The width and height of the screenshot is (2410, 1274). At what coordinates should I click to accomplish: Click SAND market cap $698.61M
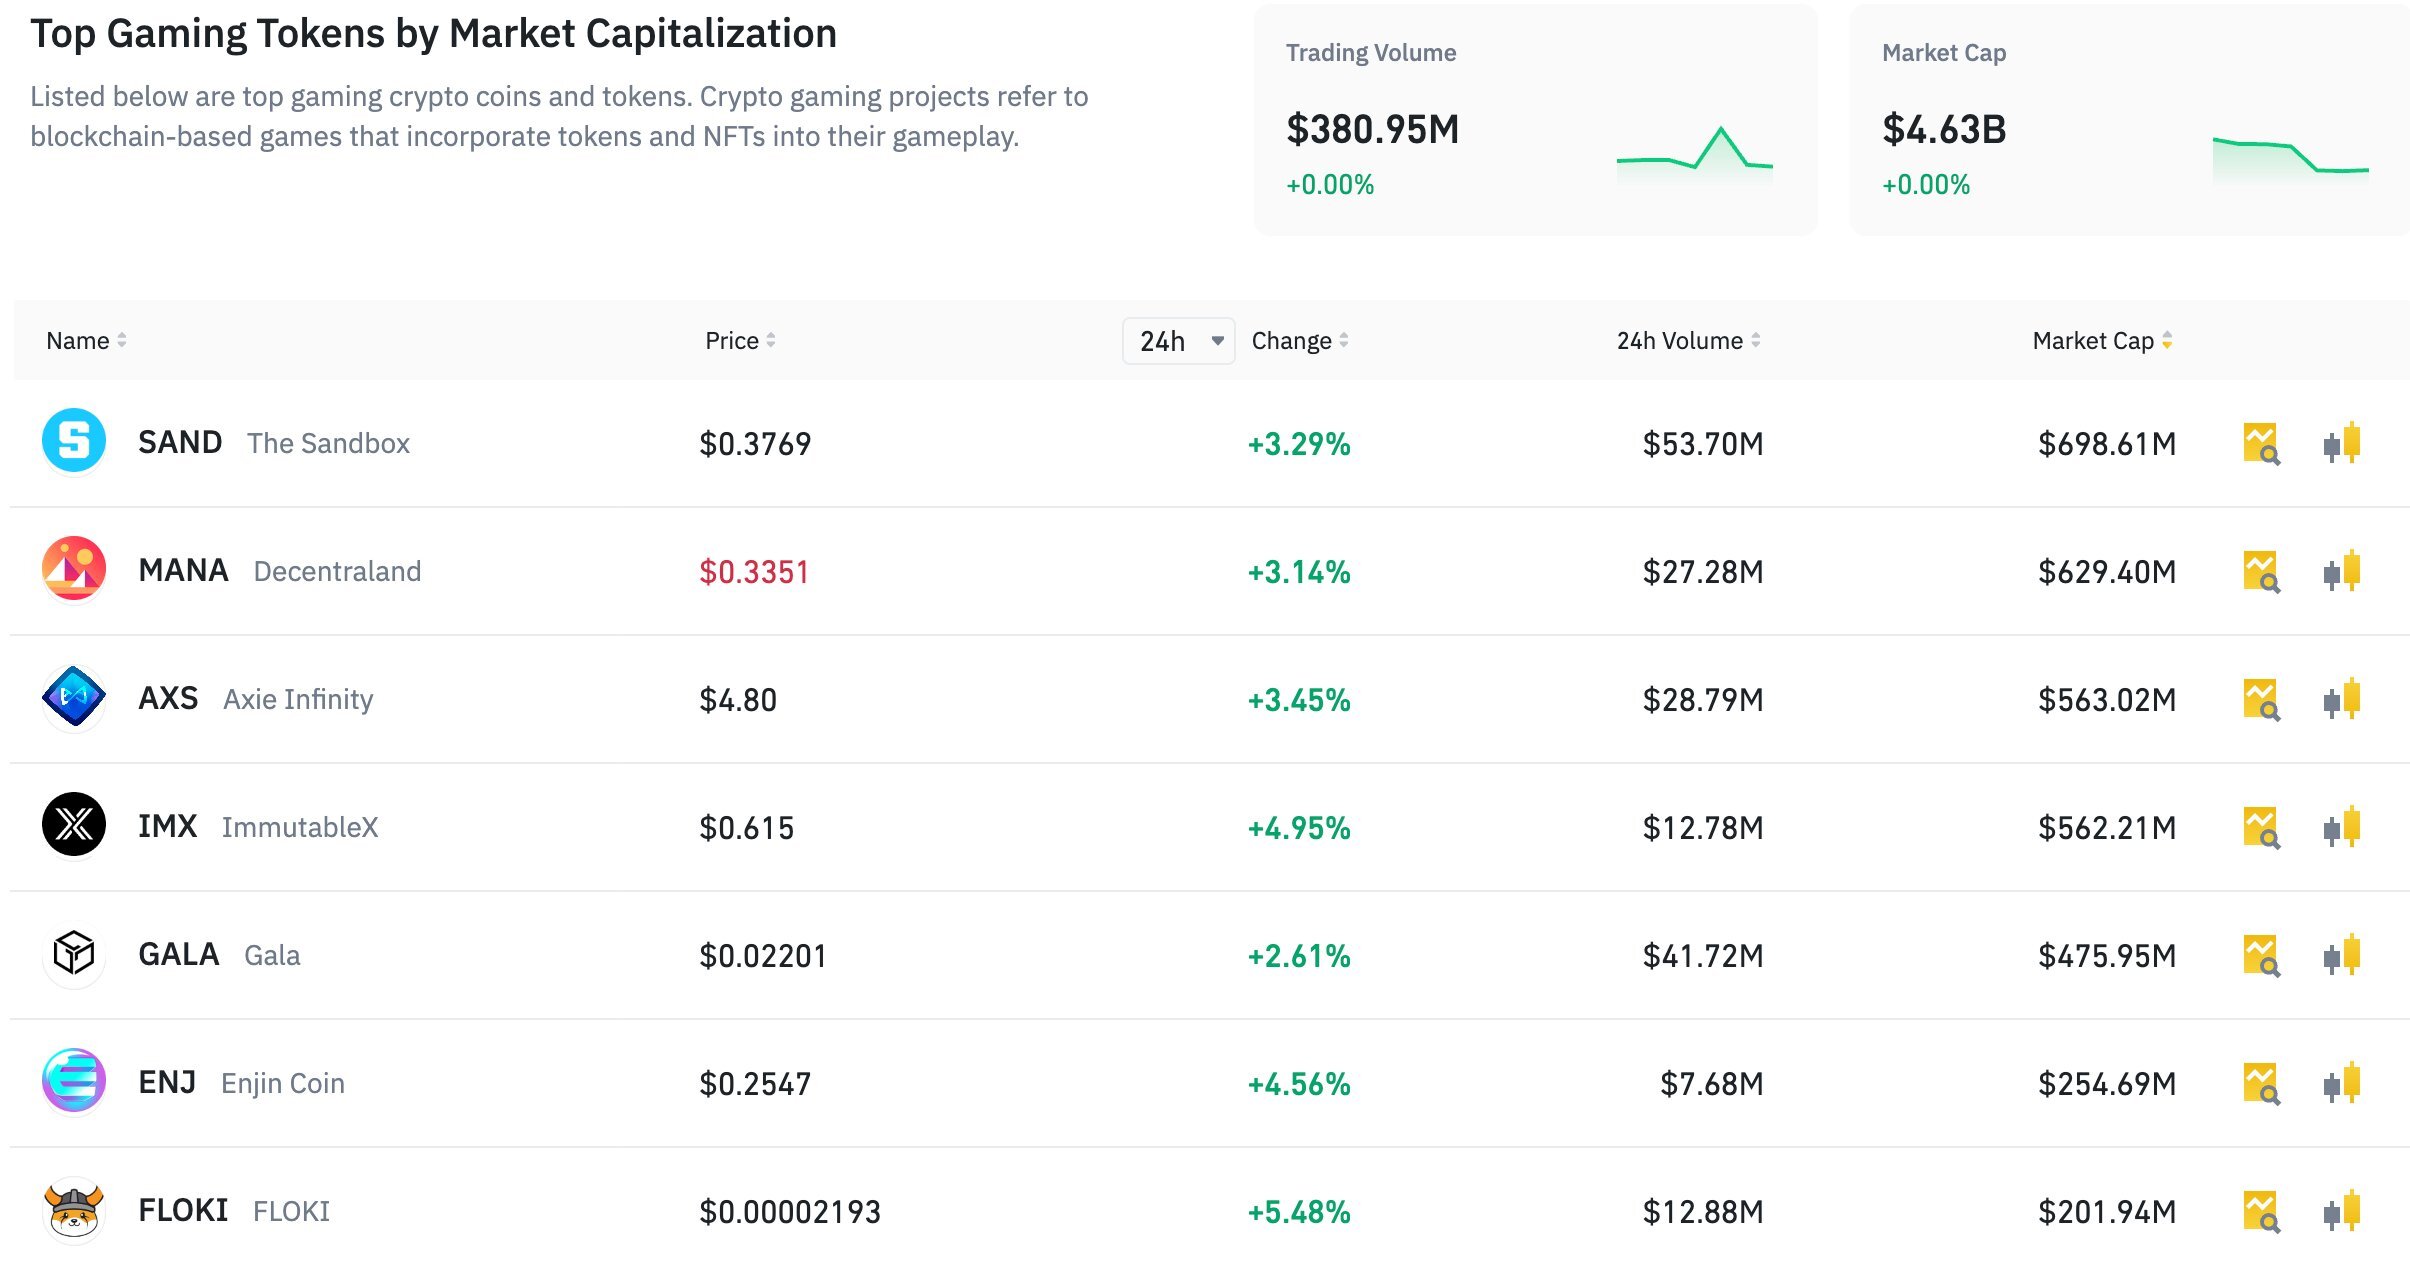(2107, 443)
